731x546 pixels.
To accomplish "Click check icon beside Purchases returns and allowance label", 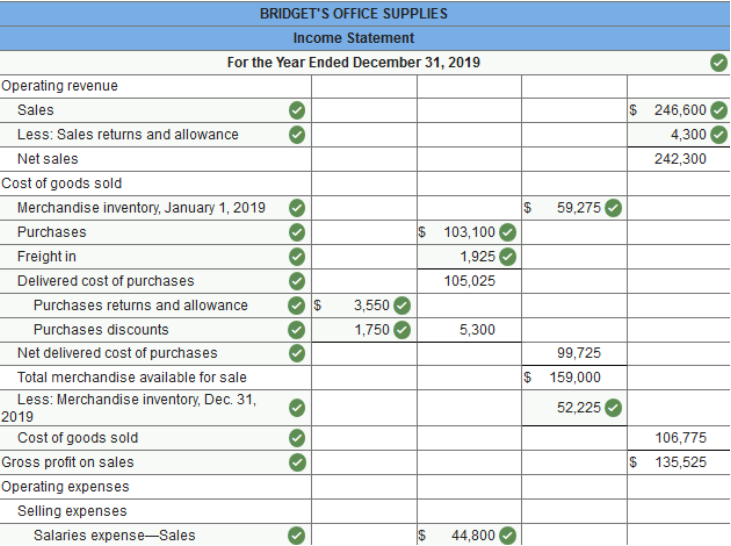I will (x=297, y=305).
